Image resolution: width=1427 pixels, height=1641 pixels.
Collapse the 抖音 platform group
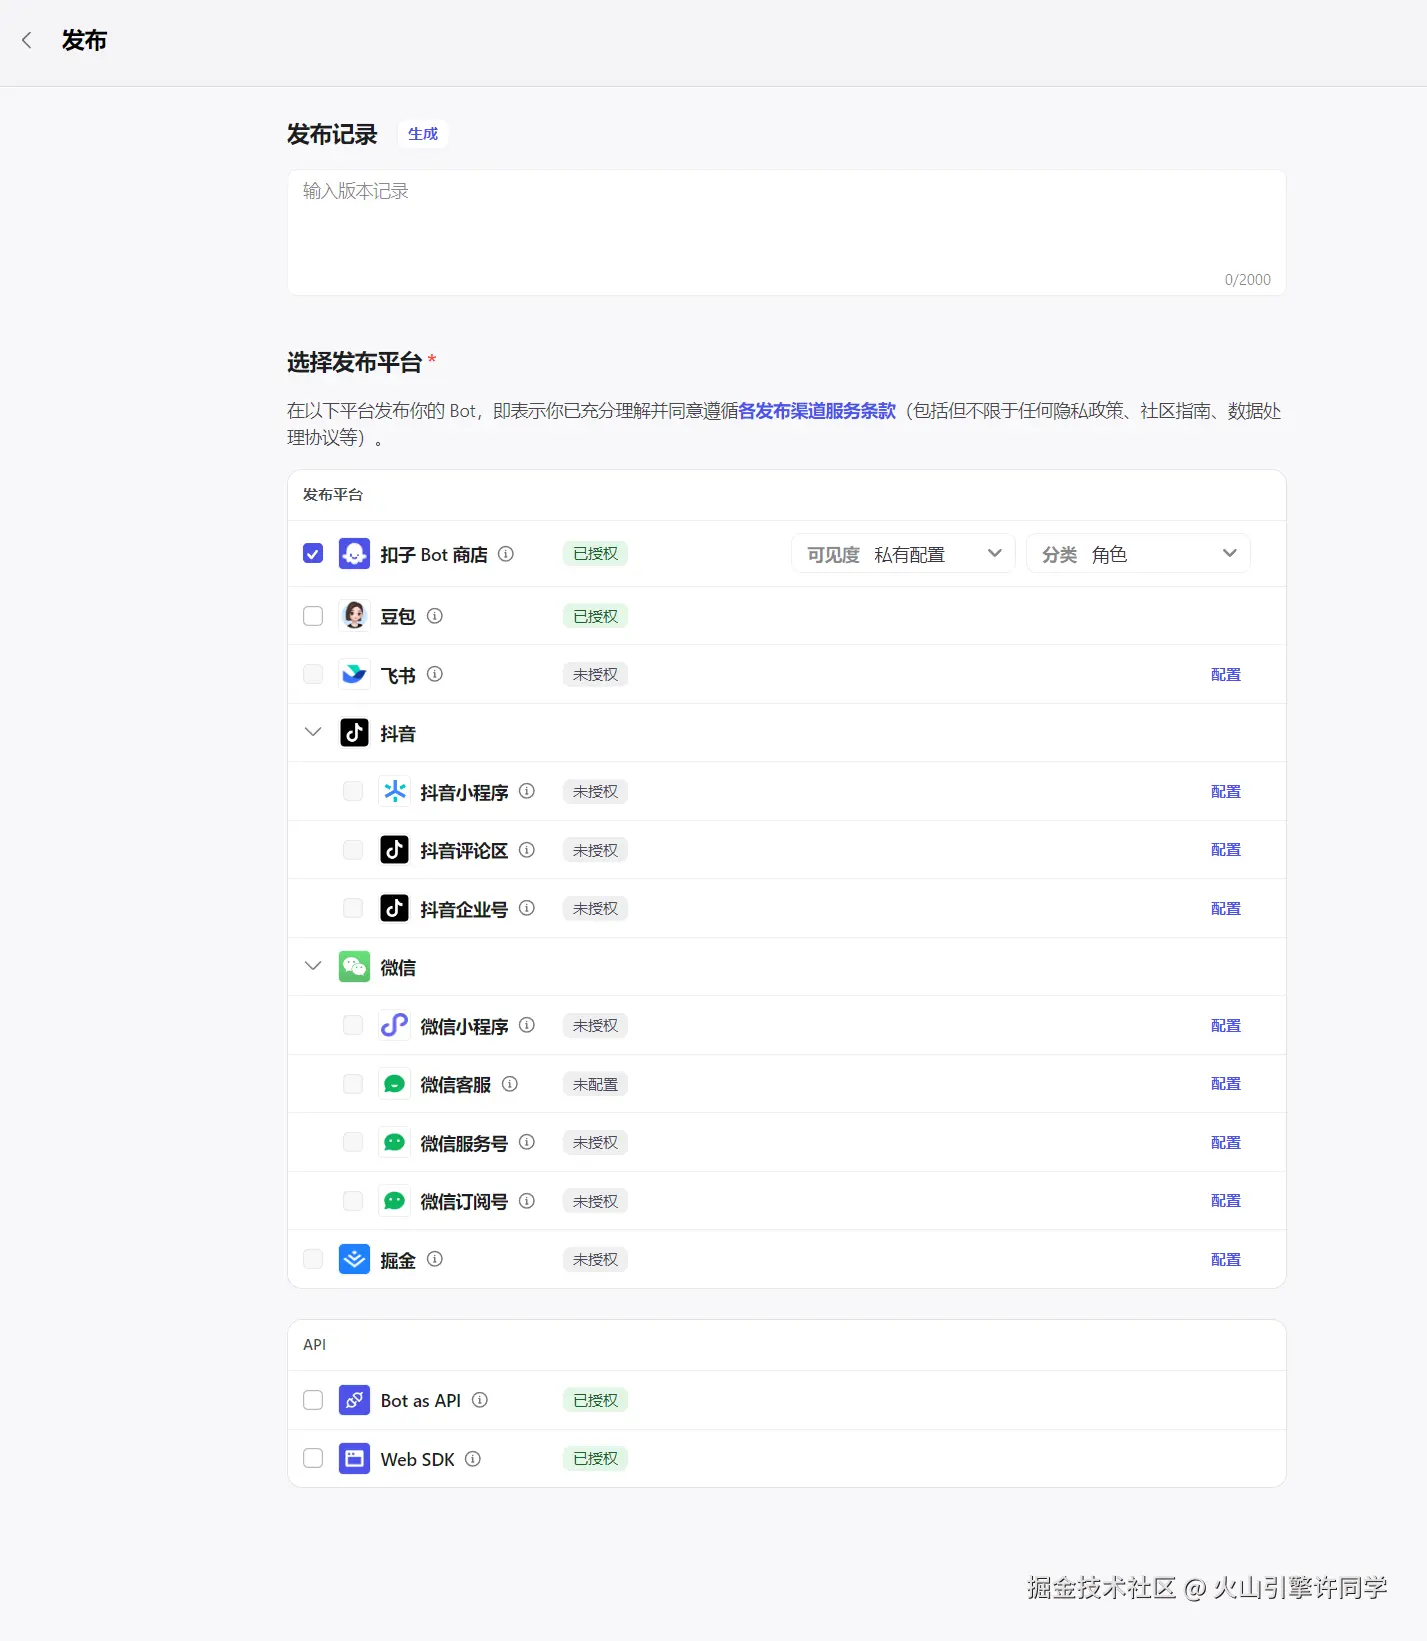point(313,733)
